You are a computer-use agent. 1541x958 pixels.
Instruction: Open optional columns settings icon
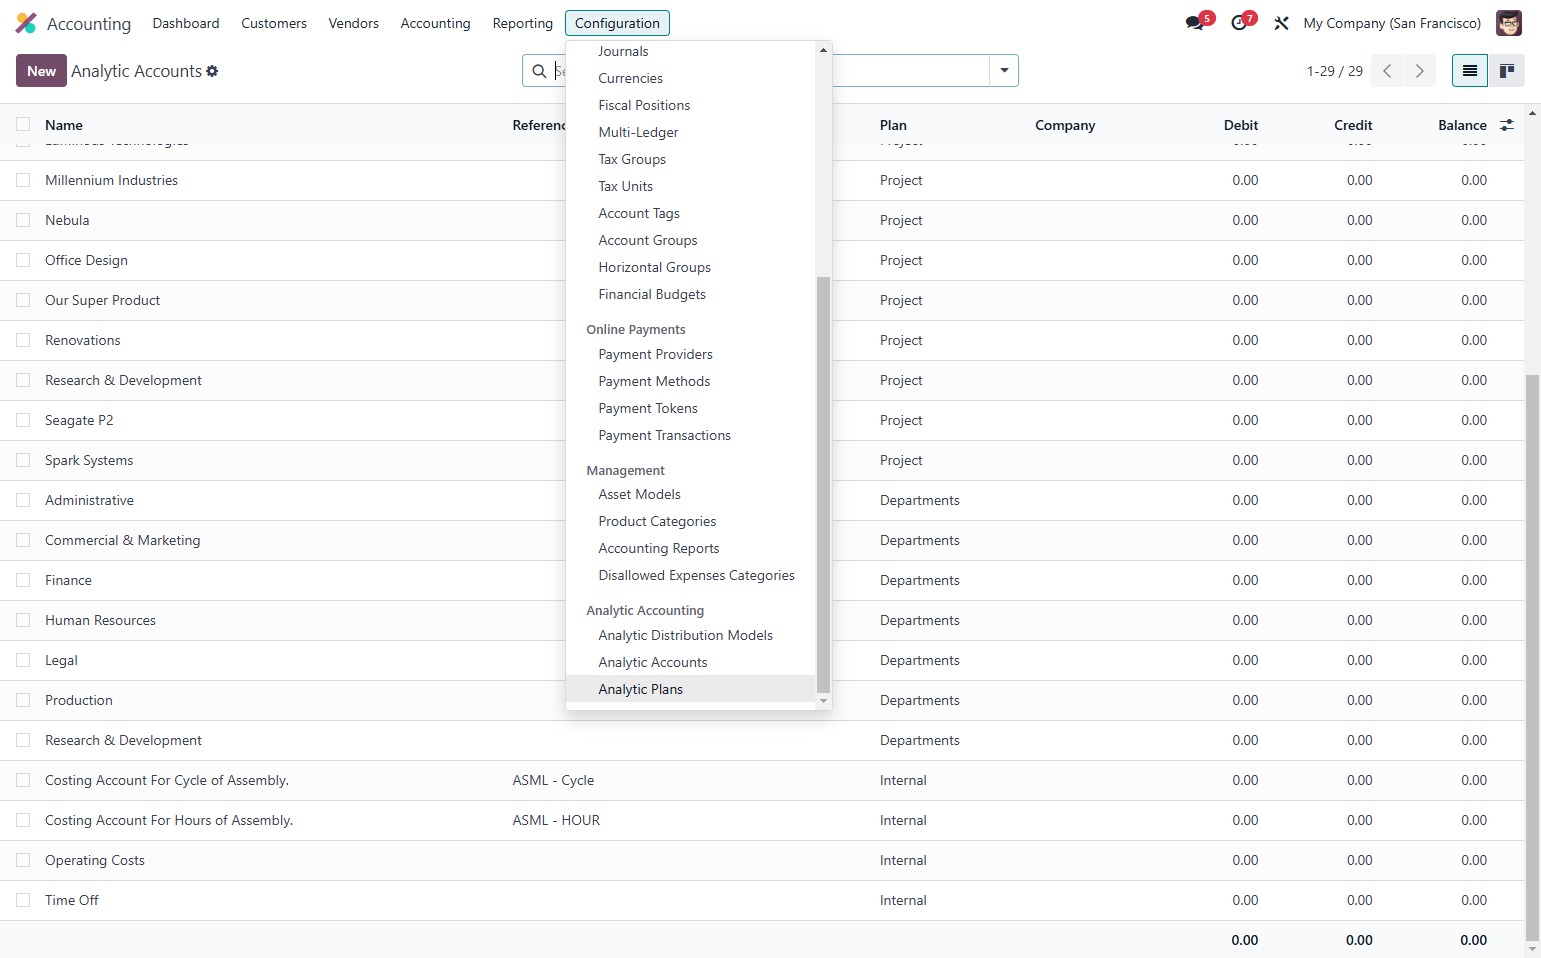pyautogui.click(x=1507, y=125)
